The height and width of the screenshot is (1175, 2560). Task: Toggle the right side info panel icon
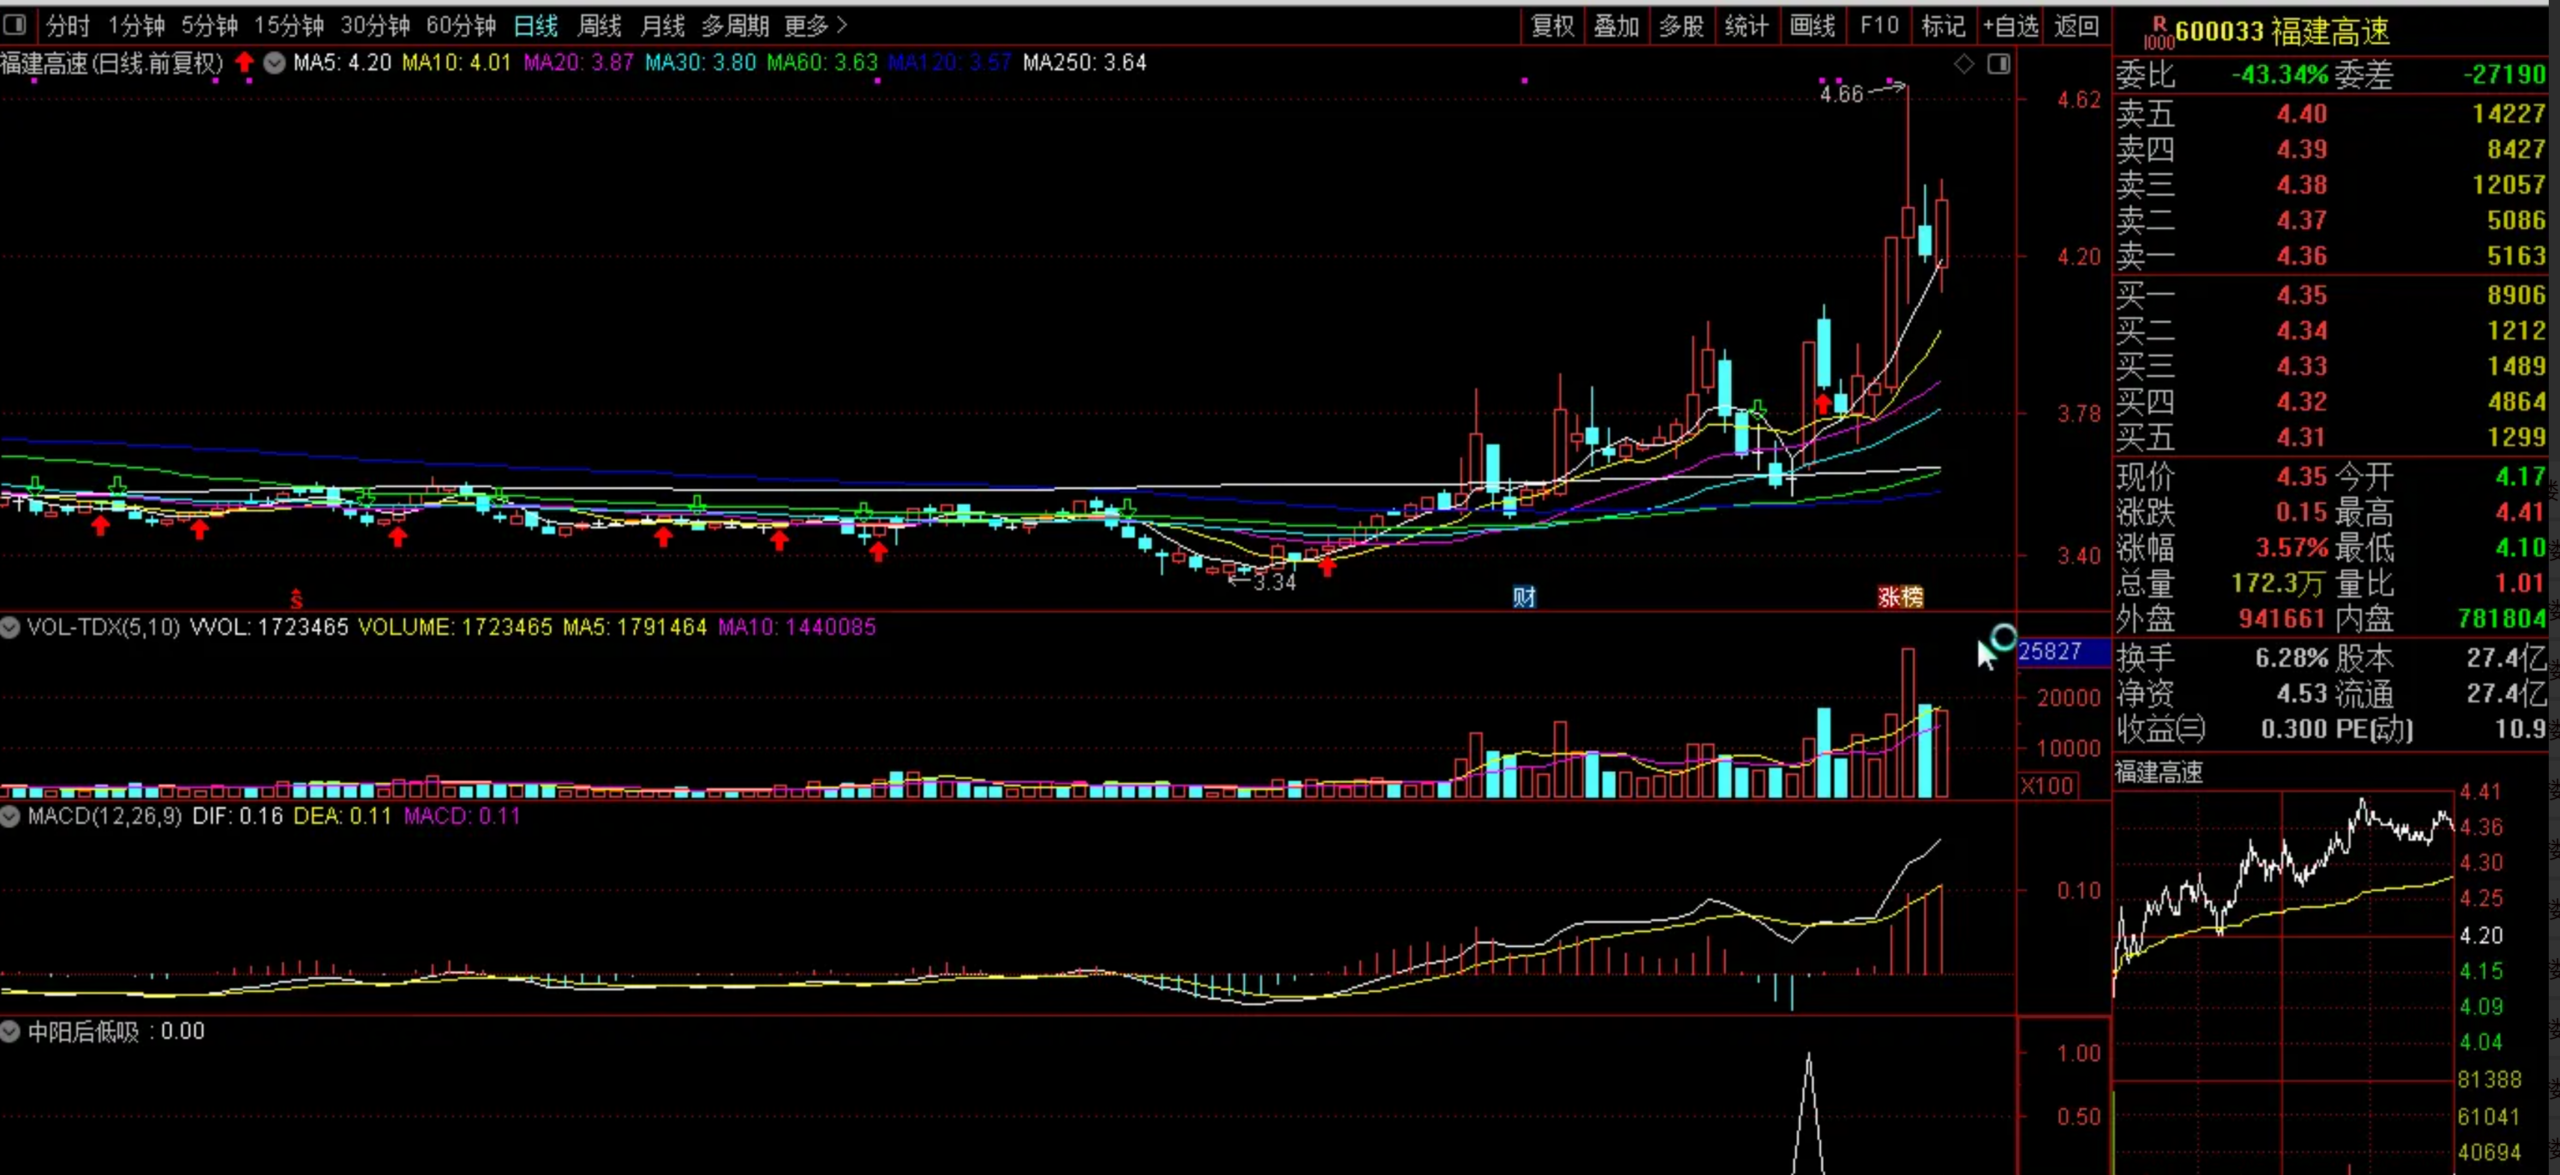pos(1999,64)
